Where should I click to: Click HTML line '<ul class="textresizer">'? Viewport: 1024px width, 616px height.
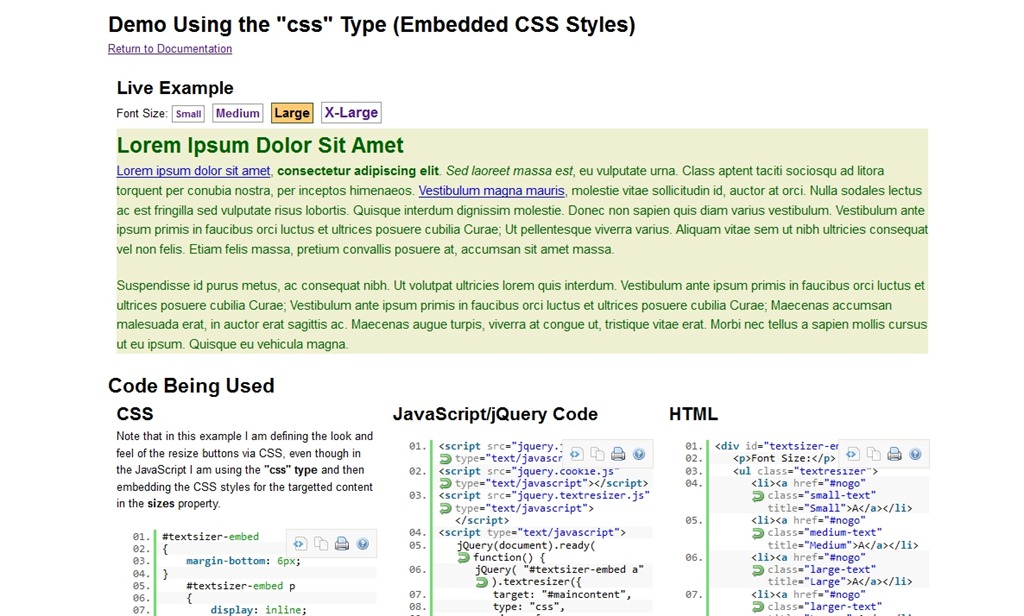coord(805,471)
